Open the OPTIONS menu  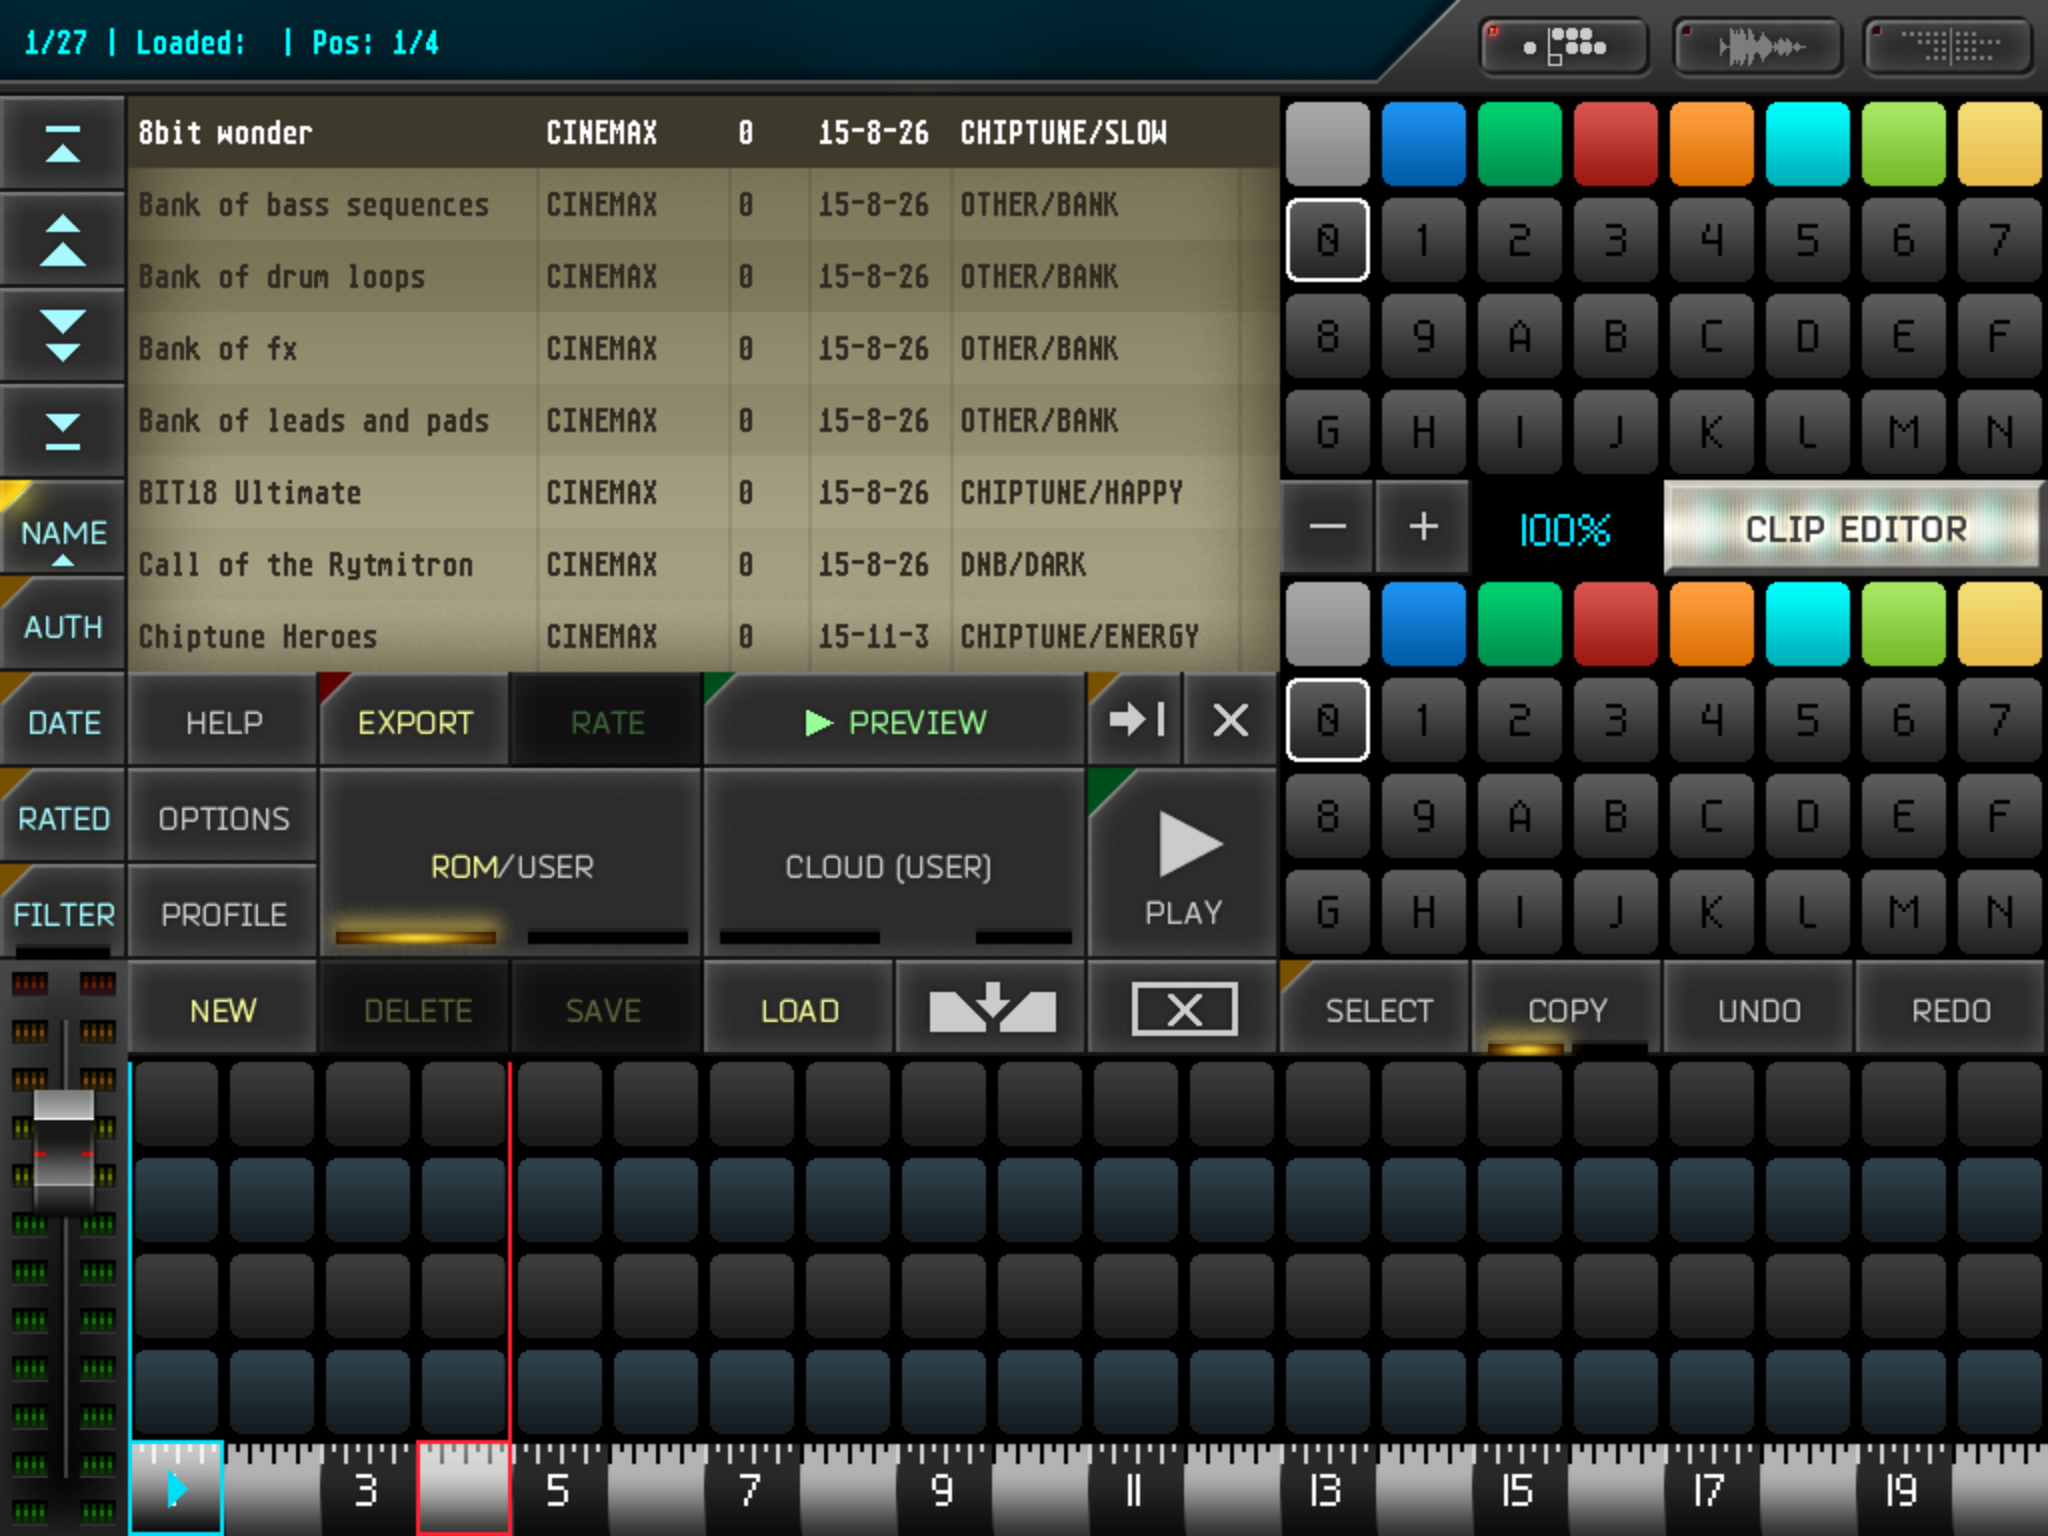(223, 818)
